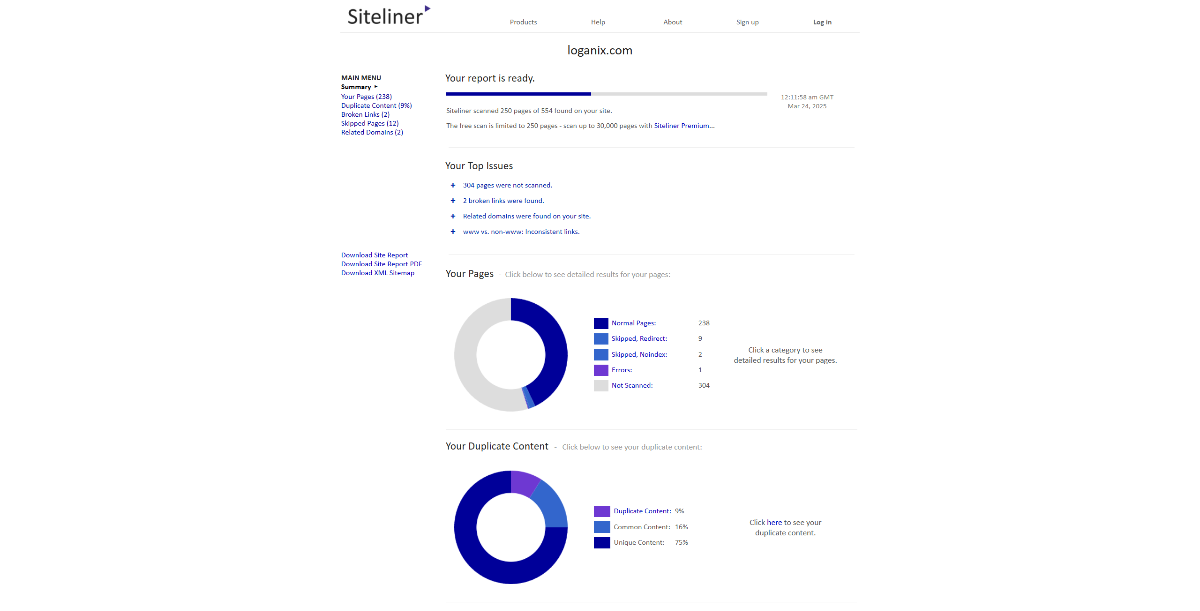Select Summary in the Main Menu

(x=358, y=87)
